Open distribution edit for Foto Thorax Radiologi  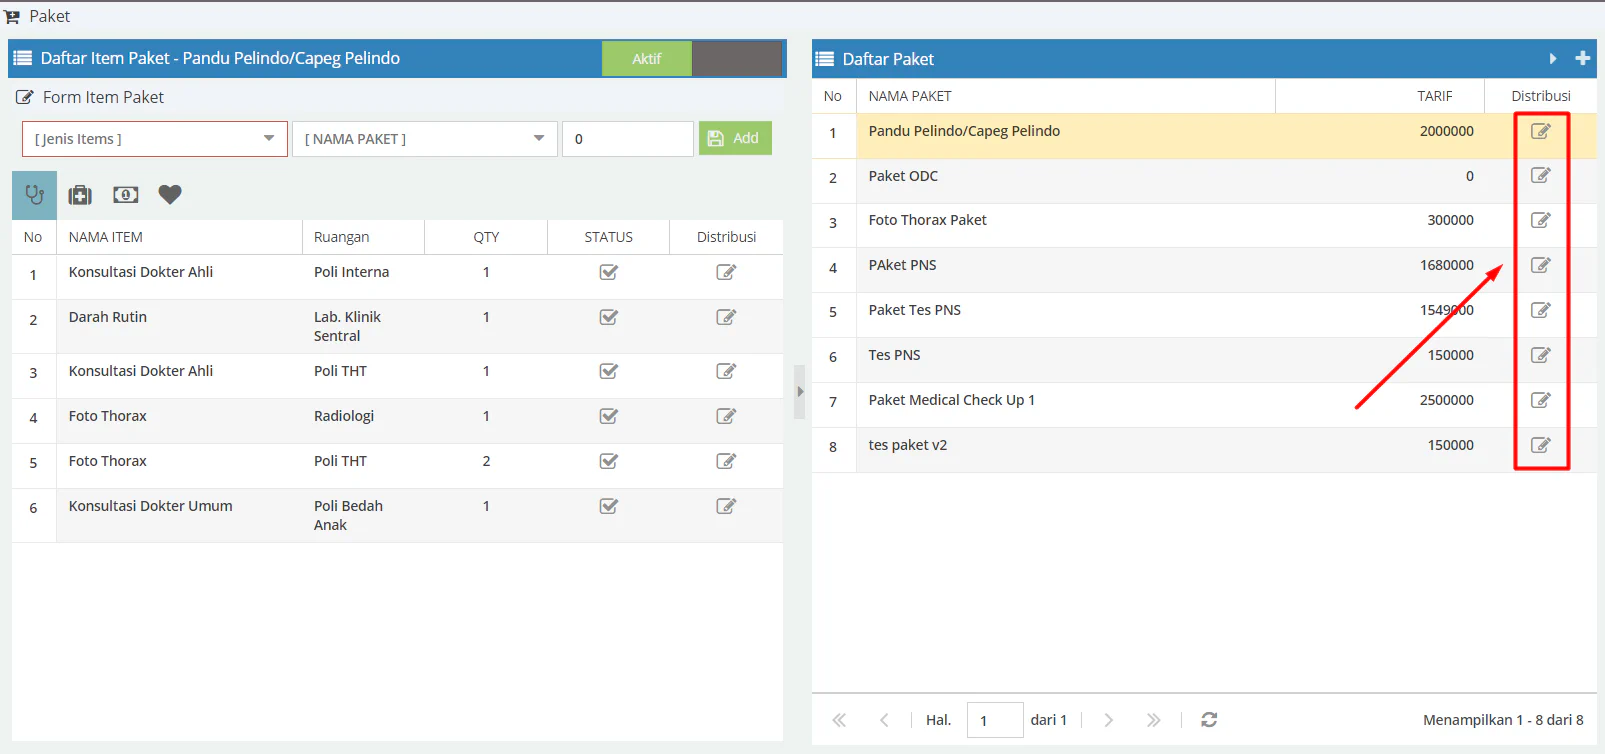click(726, 416)
